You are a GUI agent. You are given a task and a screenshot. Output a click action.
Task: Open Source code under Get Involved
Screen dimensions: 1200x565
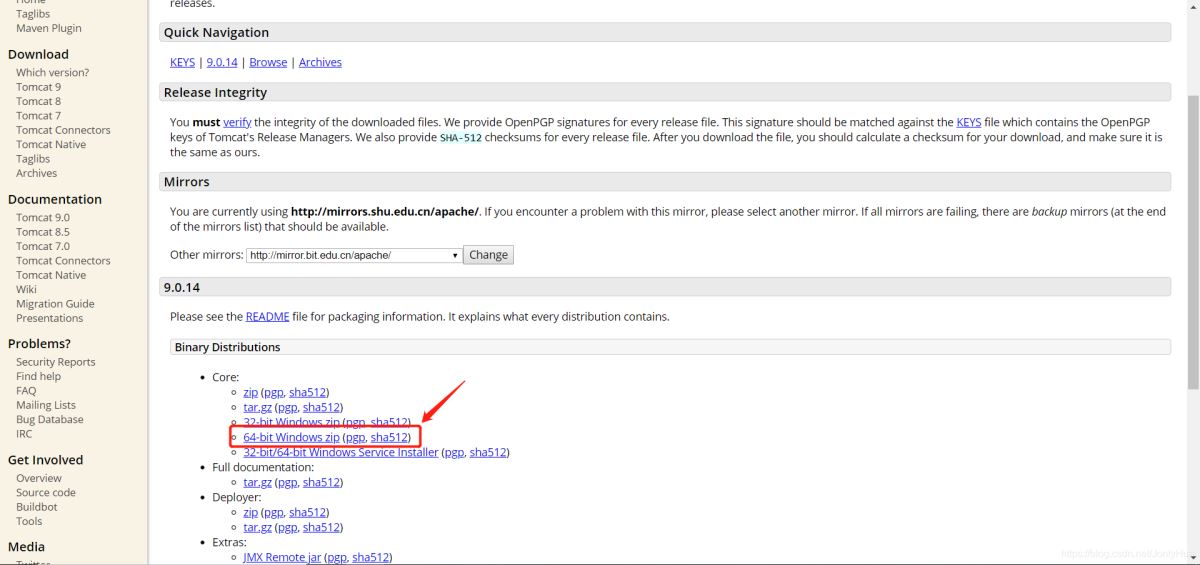[x=45, y=493]
